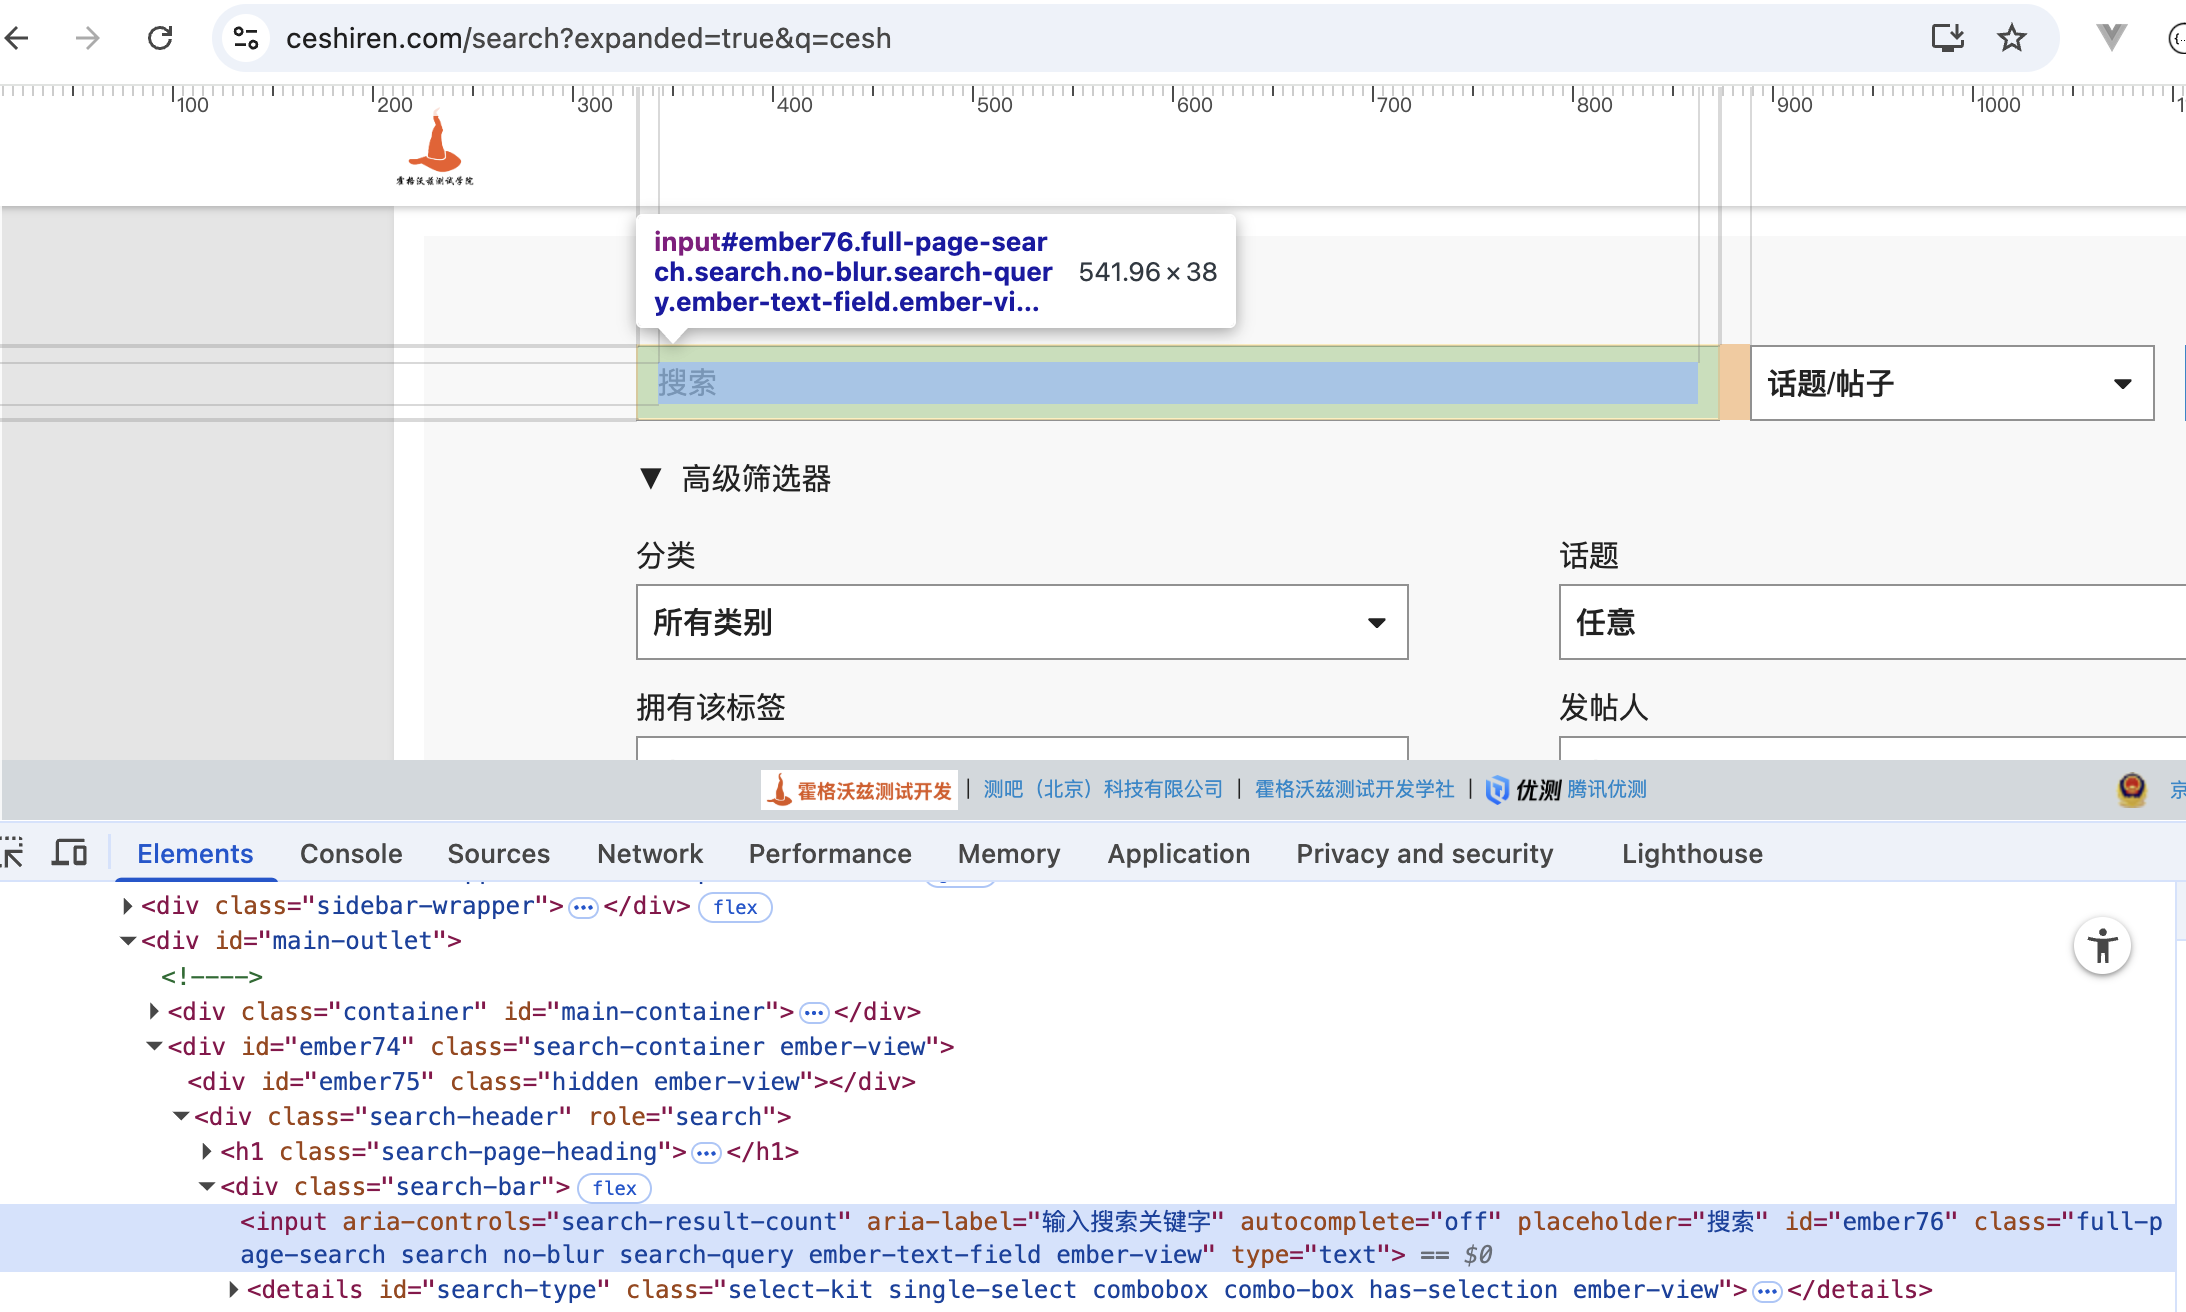Activate the DevTools inspect element picker icon
Image resolution: width=2186 pixels, height=1312 pixels.
tap(12, 853)
